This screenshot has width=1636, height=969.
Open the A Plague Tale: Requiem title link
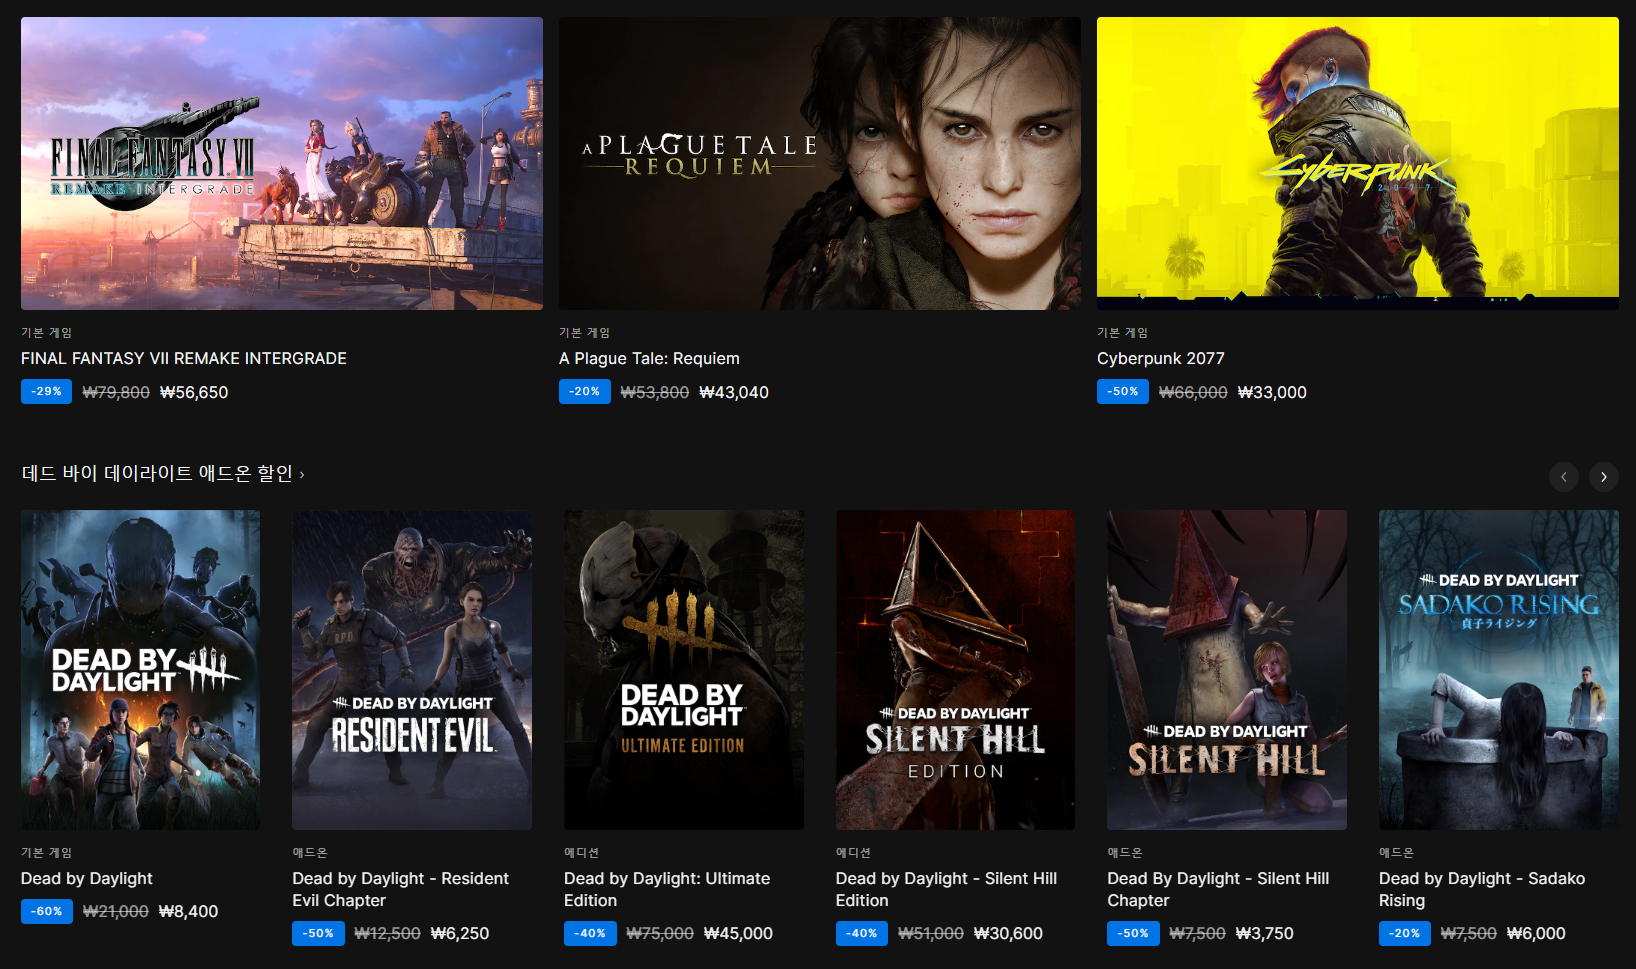[649, 358]
